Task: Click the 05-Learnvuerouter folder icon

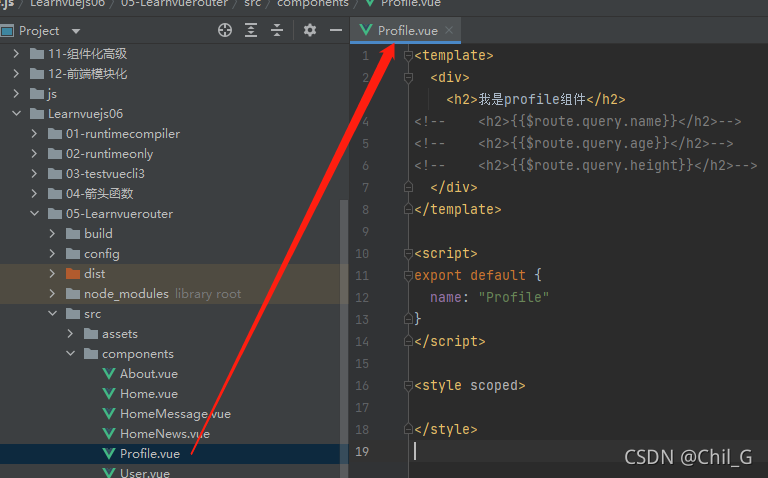Action: pos(55,214)
